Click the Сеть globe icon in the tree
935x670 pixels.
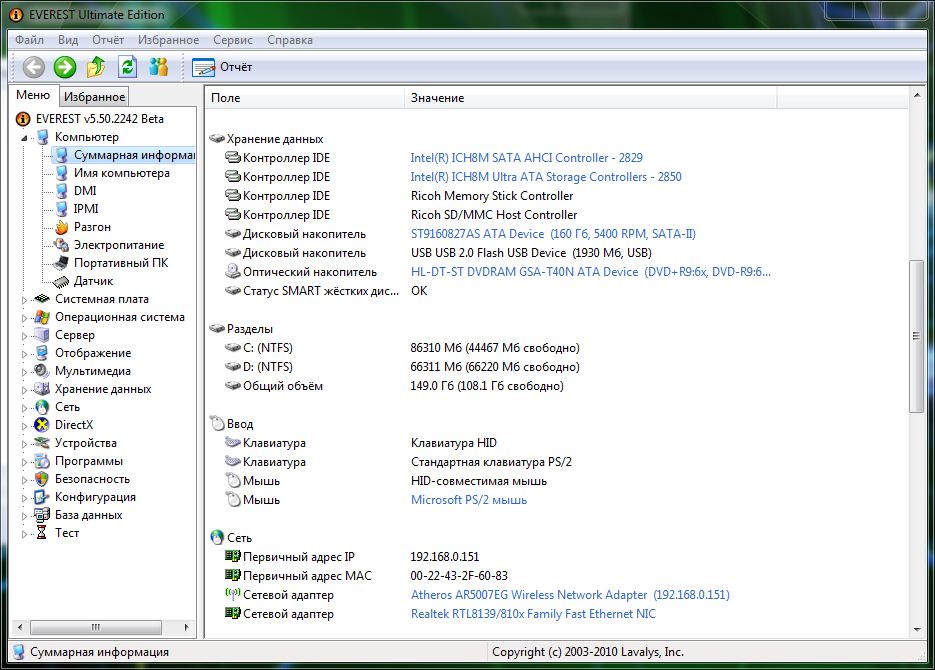[42, 407]
